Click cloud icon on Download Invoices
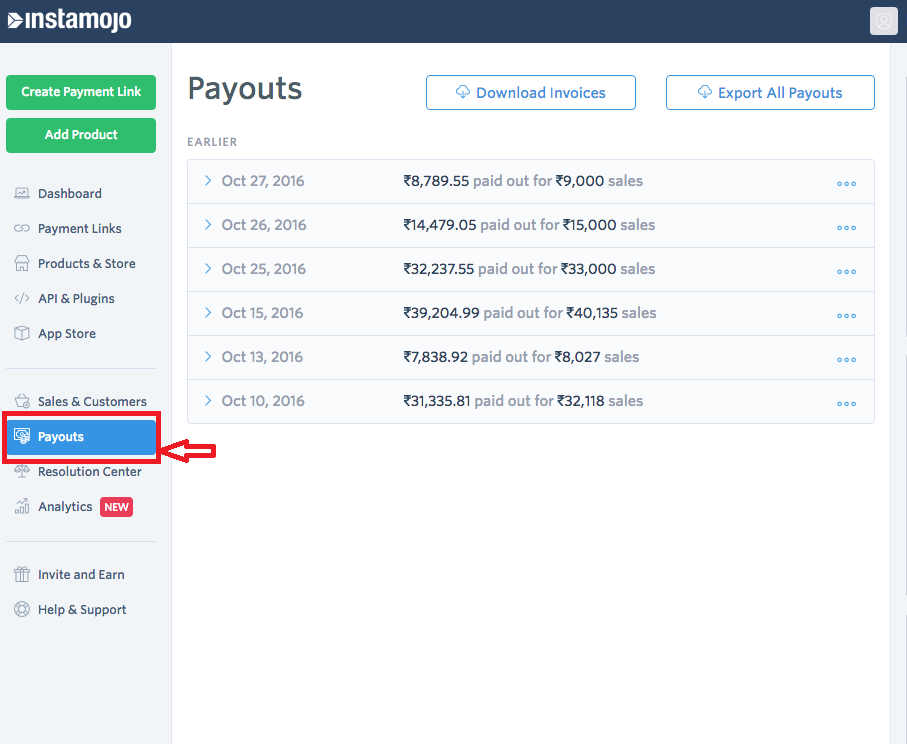Screen dimensions: 907x744 pos(463,91)
